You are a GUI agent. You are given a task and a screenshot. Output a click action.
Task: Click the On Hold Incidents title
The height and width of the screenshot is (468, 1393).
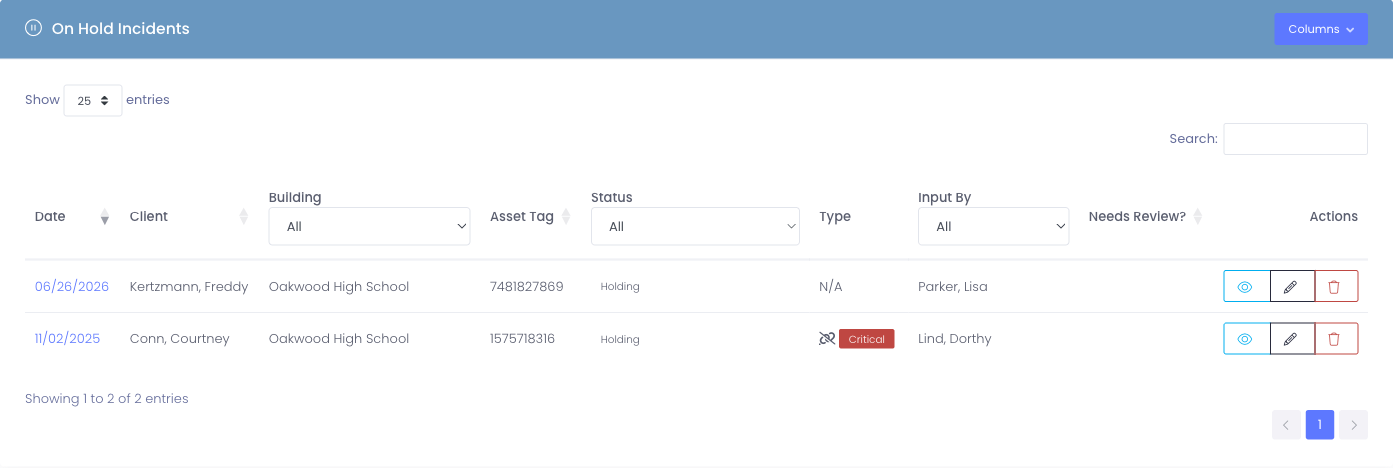coord(121,29)
